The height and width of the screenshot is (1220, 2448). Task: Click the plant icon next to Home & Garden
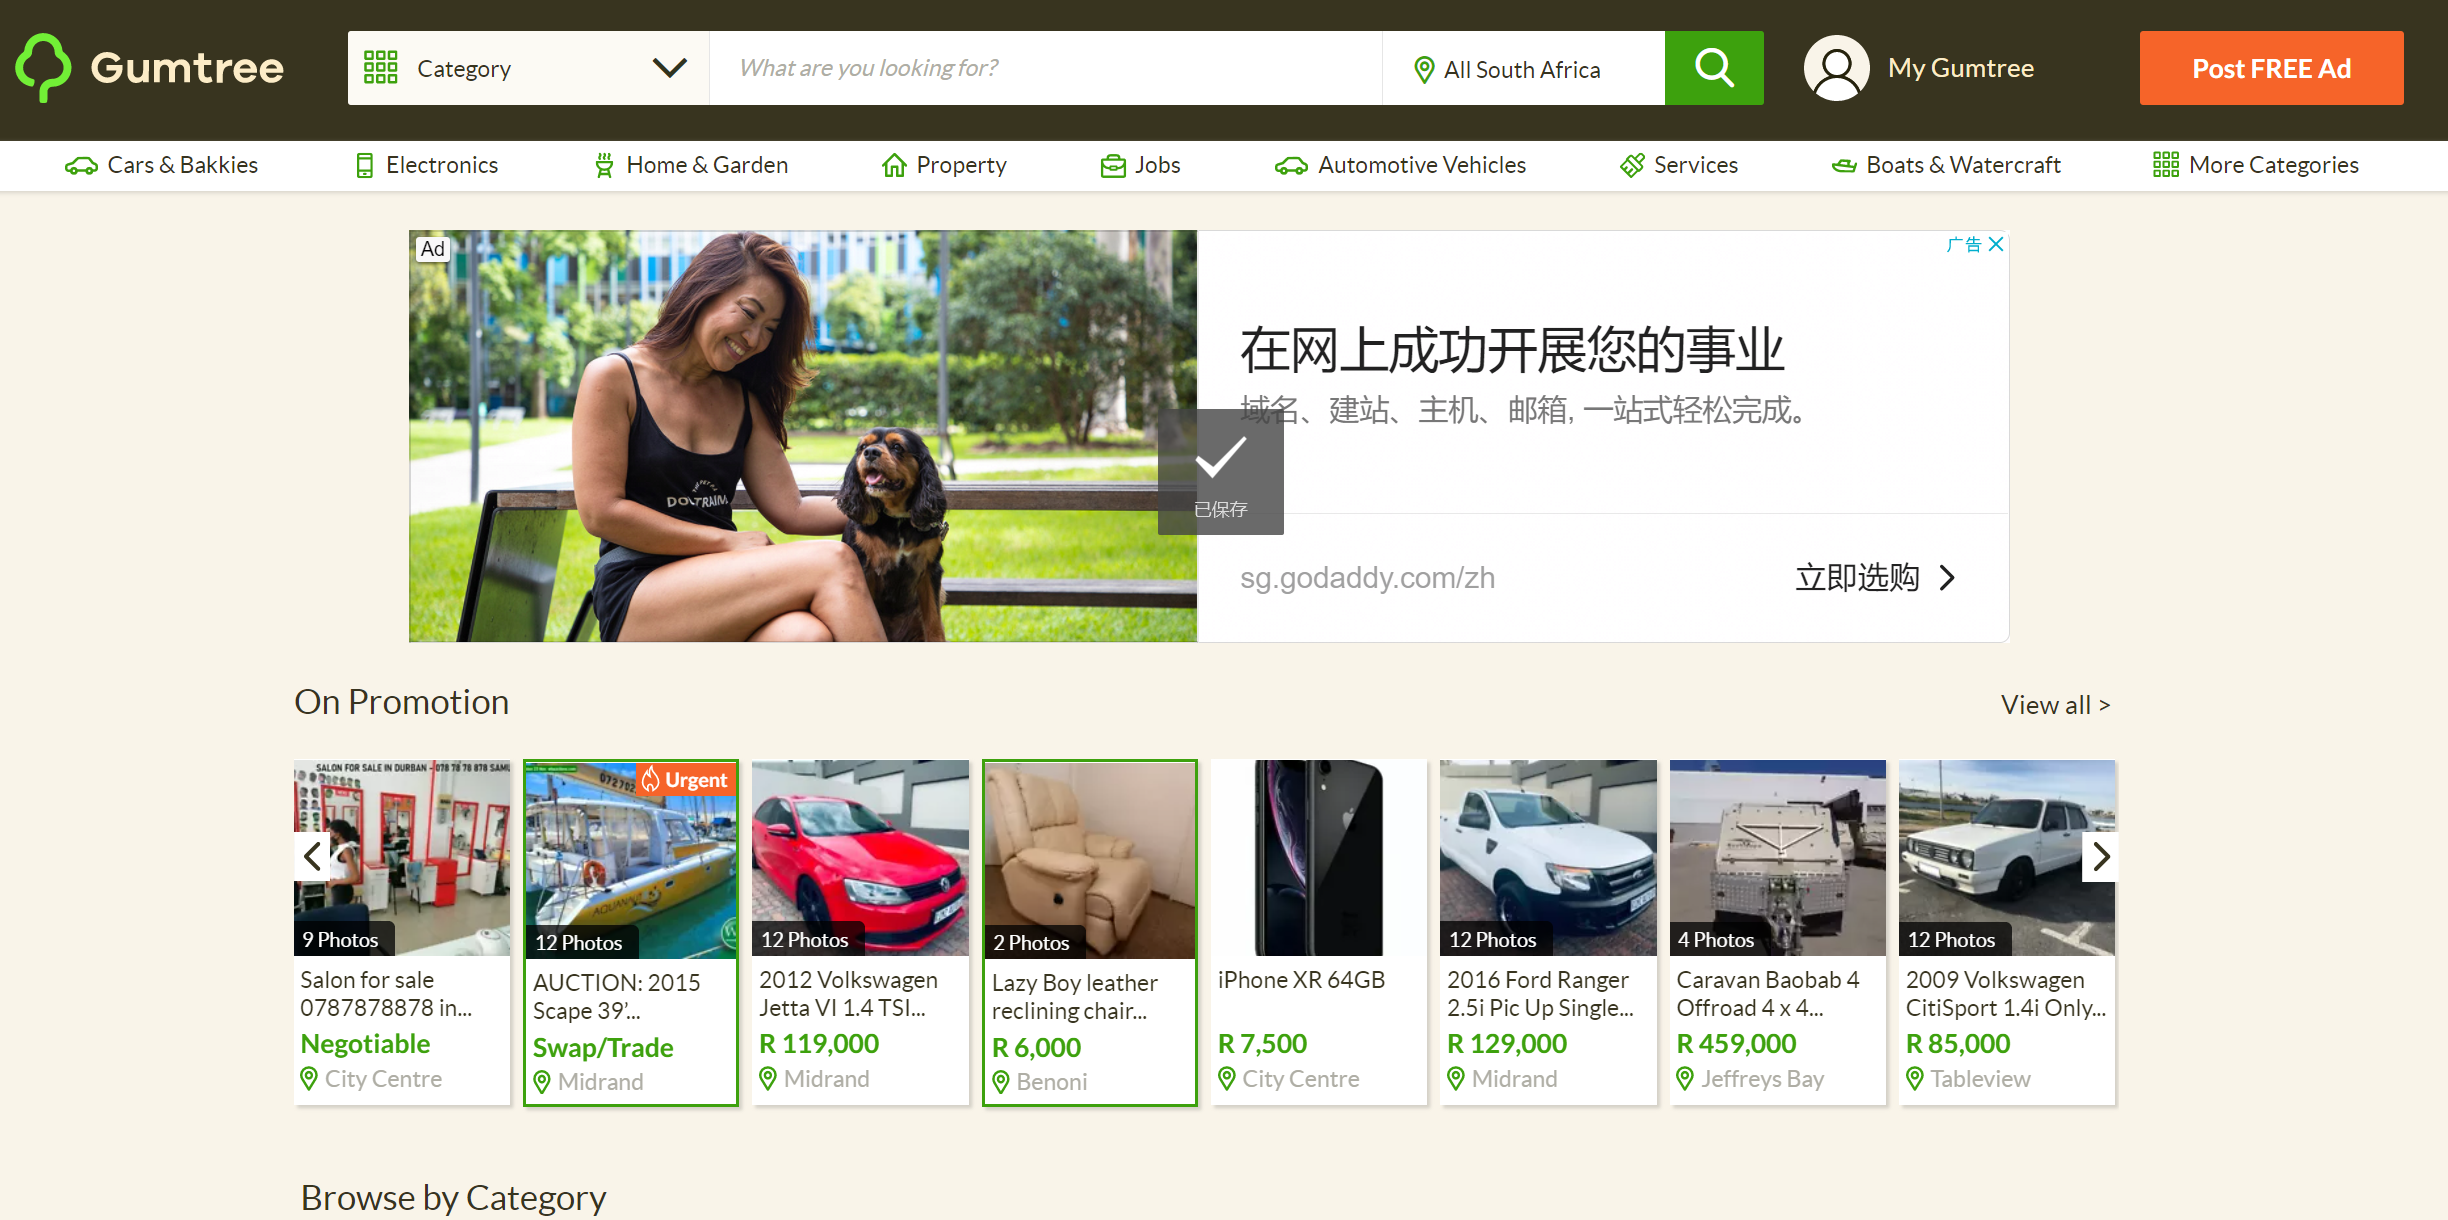point(604,166)
